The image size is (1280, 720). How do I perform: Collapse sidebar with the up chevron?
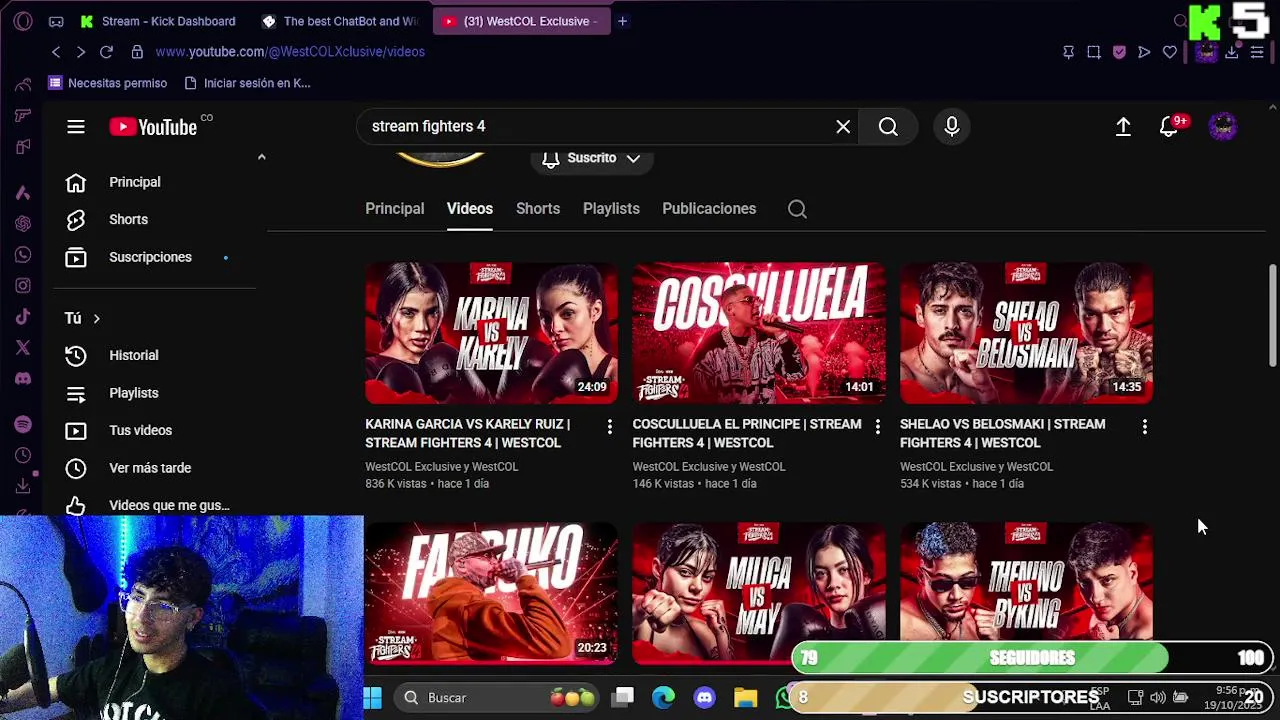click(261, 157)
